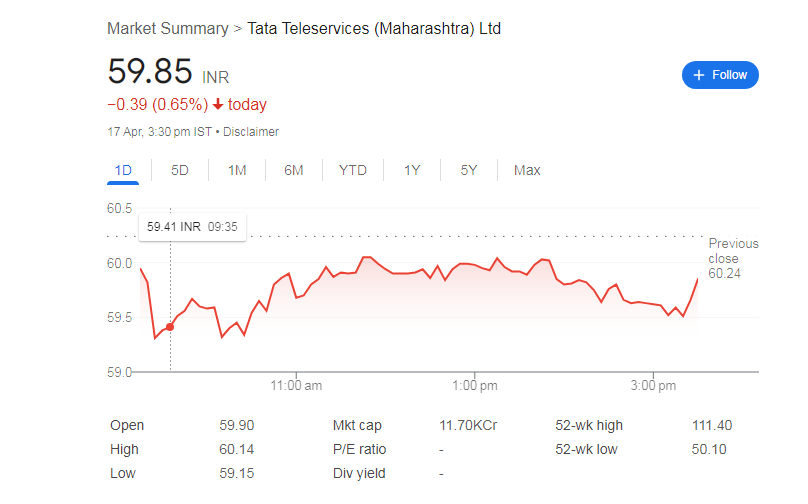Click the 59.41 INR tooltip
Screen dimensions: 808x504
[x=192, y=227]
